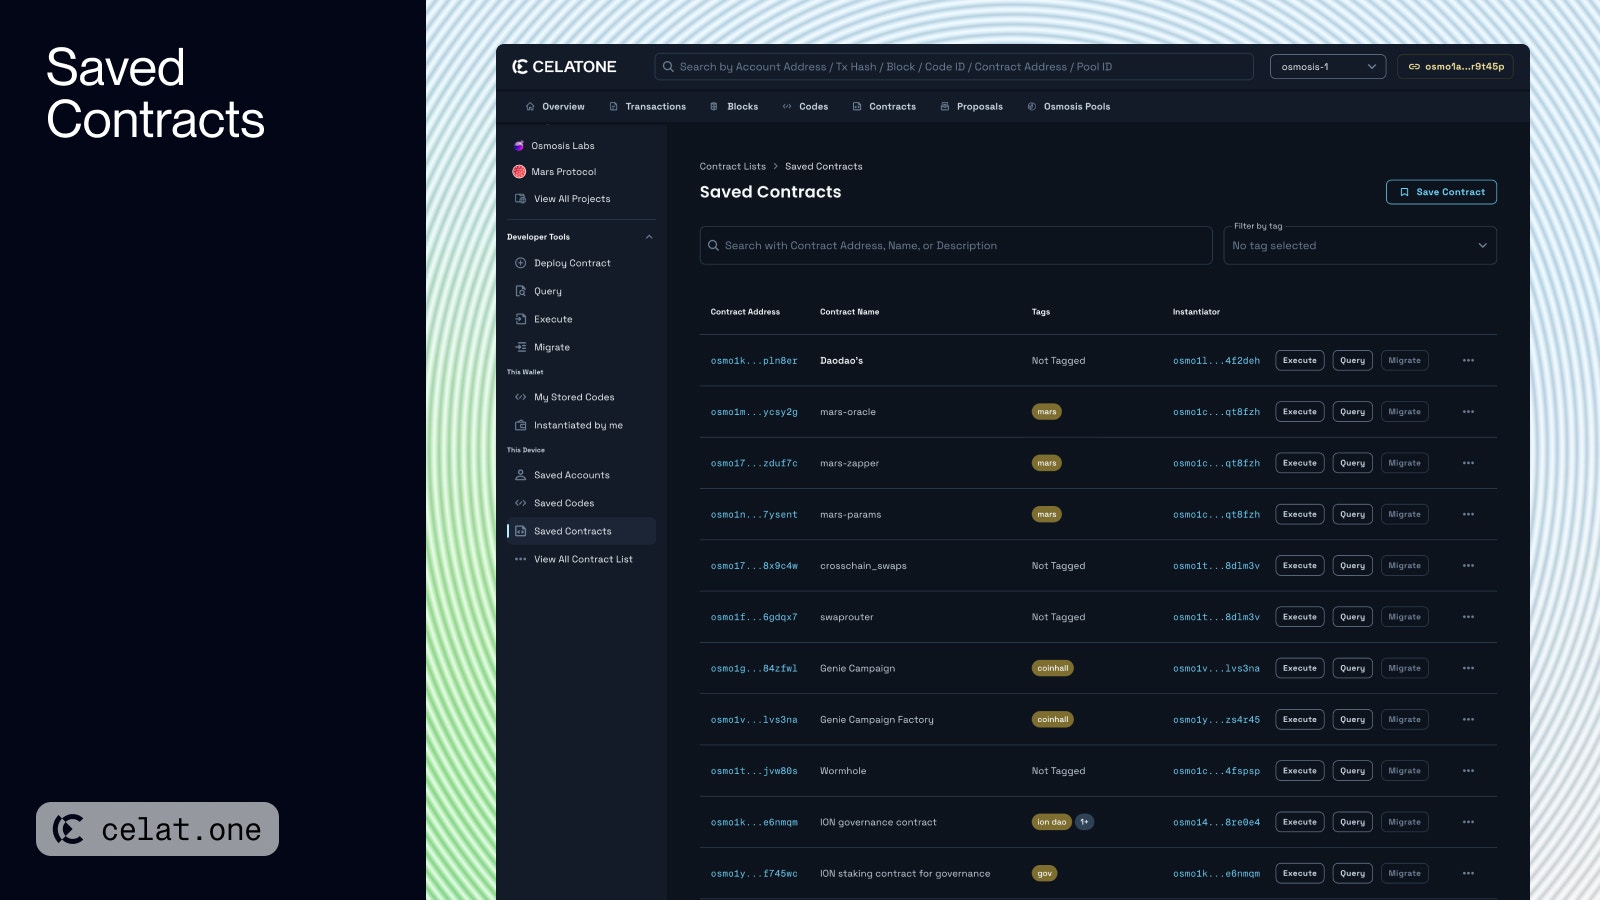
Task: Click Query for crosschain_swaps contract
Action: click(1353, 566)
